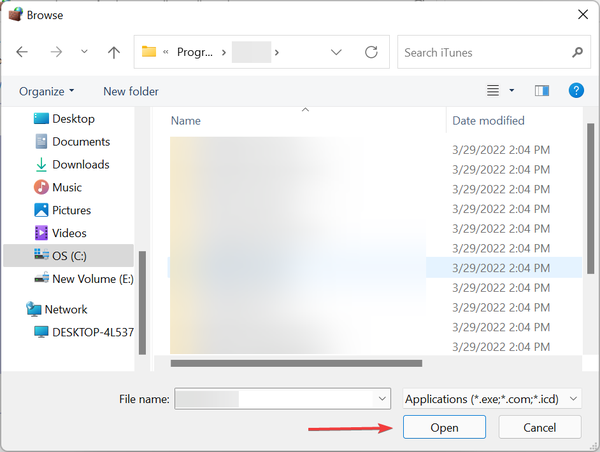Screen dimensions: 600x452
Task: Close the Browse dialog
Action: tap(583, 15)
